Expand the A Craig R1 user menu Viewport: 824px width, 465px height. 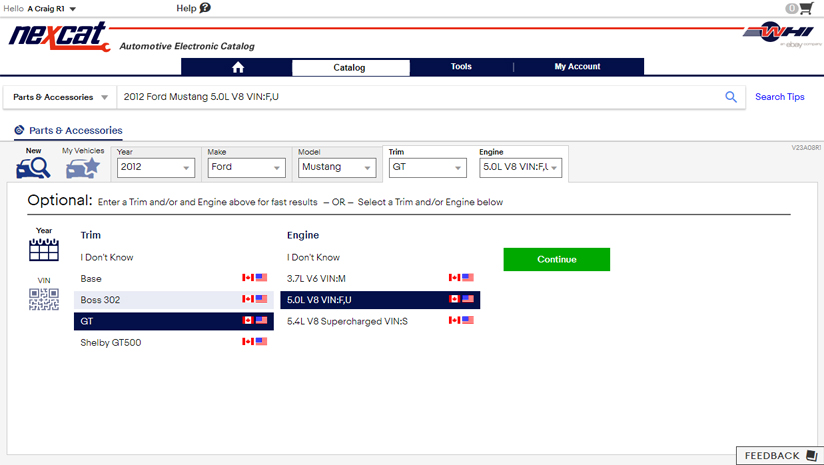[x=52, y=9]
